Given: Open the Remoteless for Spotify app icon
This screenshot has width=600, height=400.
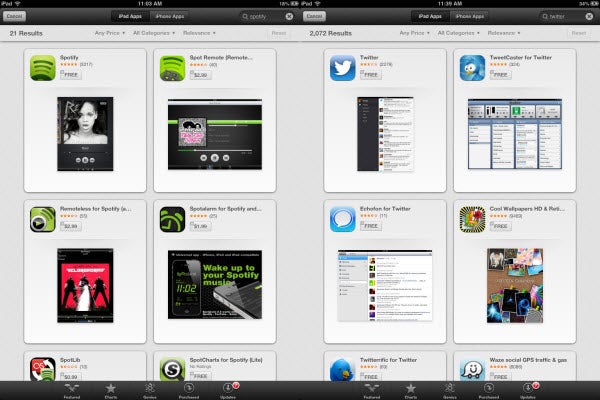Looking at the screenshot, I should tap(43, 219).
